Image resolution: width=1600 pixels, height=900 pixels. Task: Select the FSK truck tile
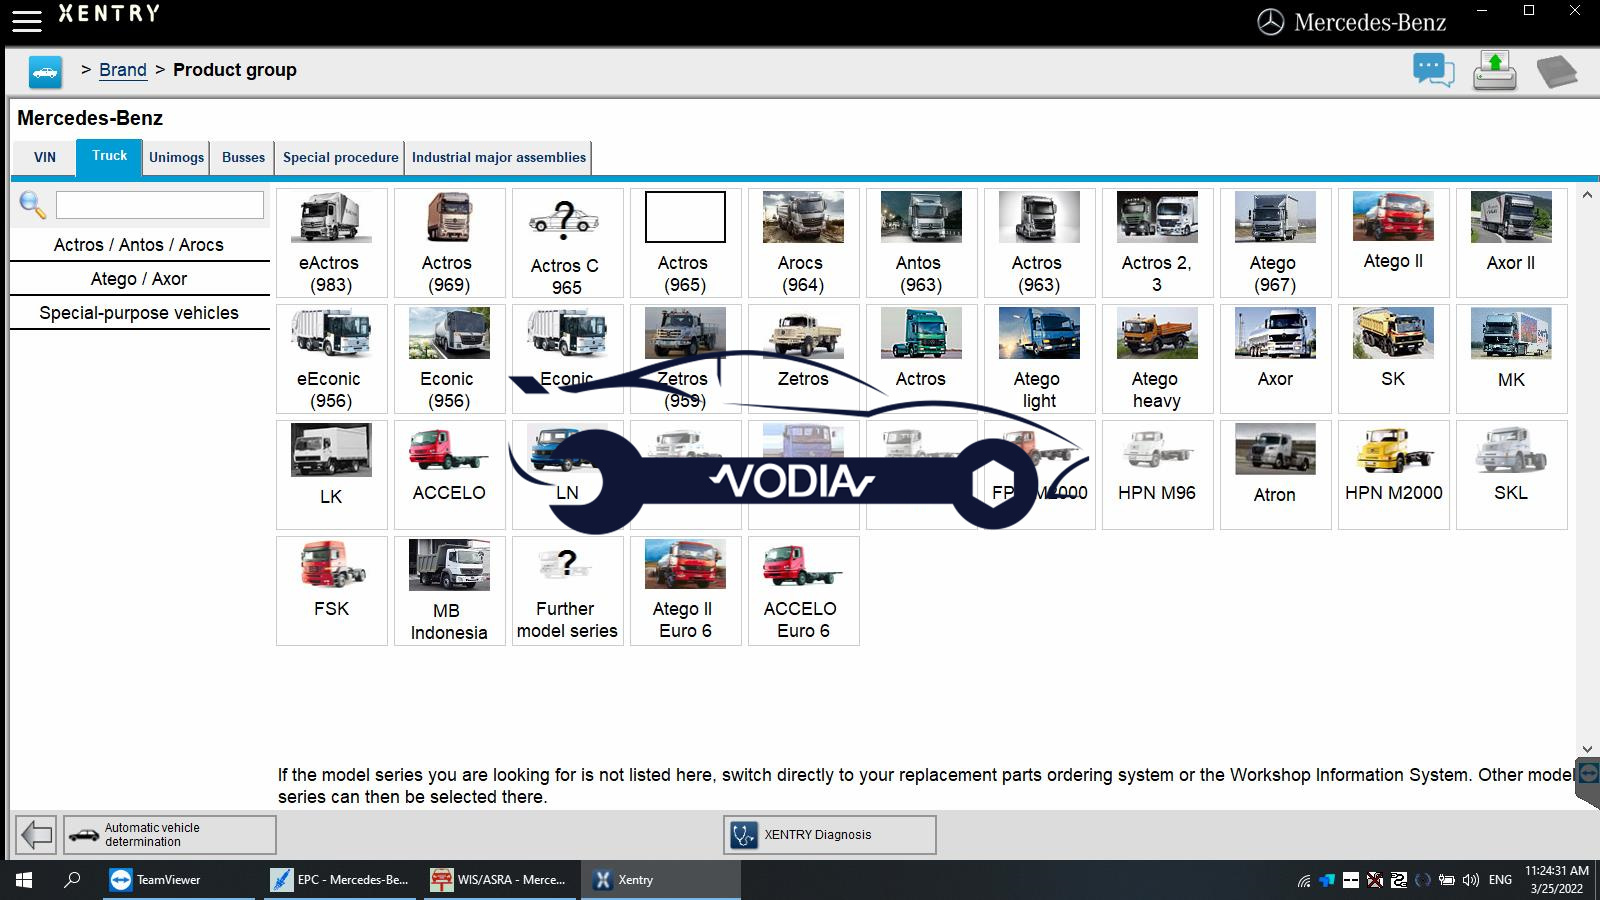(332, 591)
